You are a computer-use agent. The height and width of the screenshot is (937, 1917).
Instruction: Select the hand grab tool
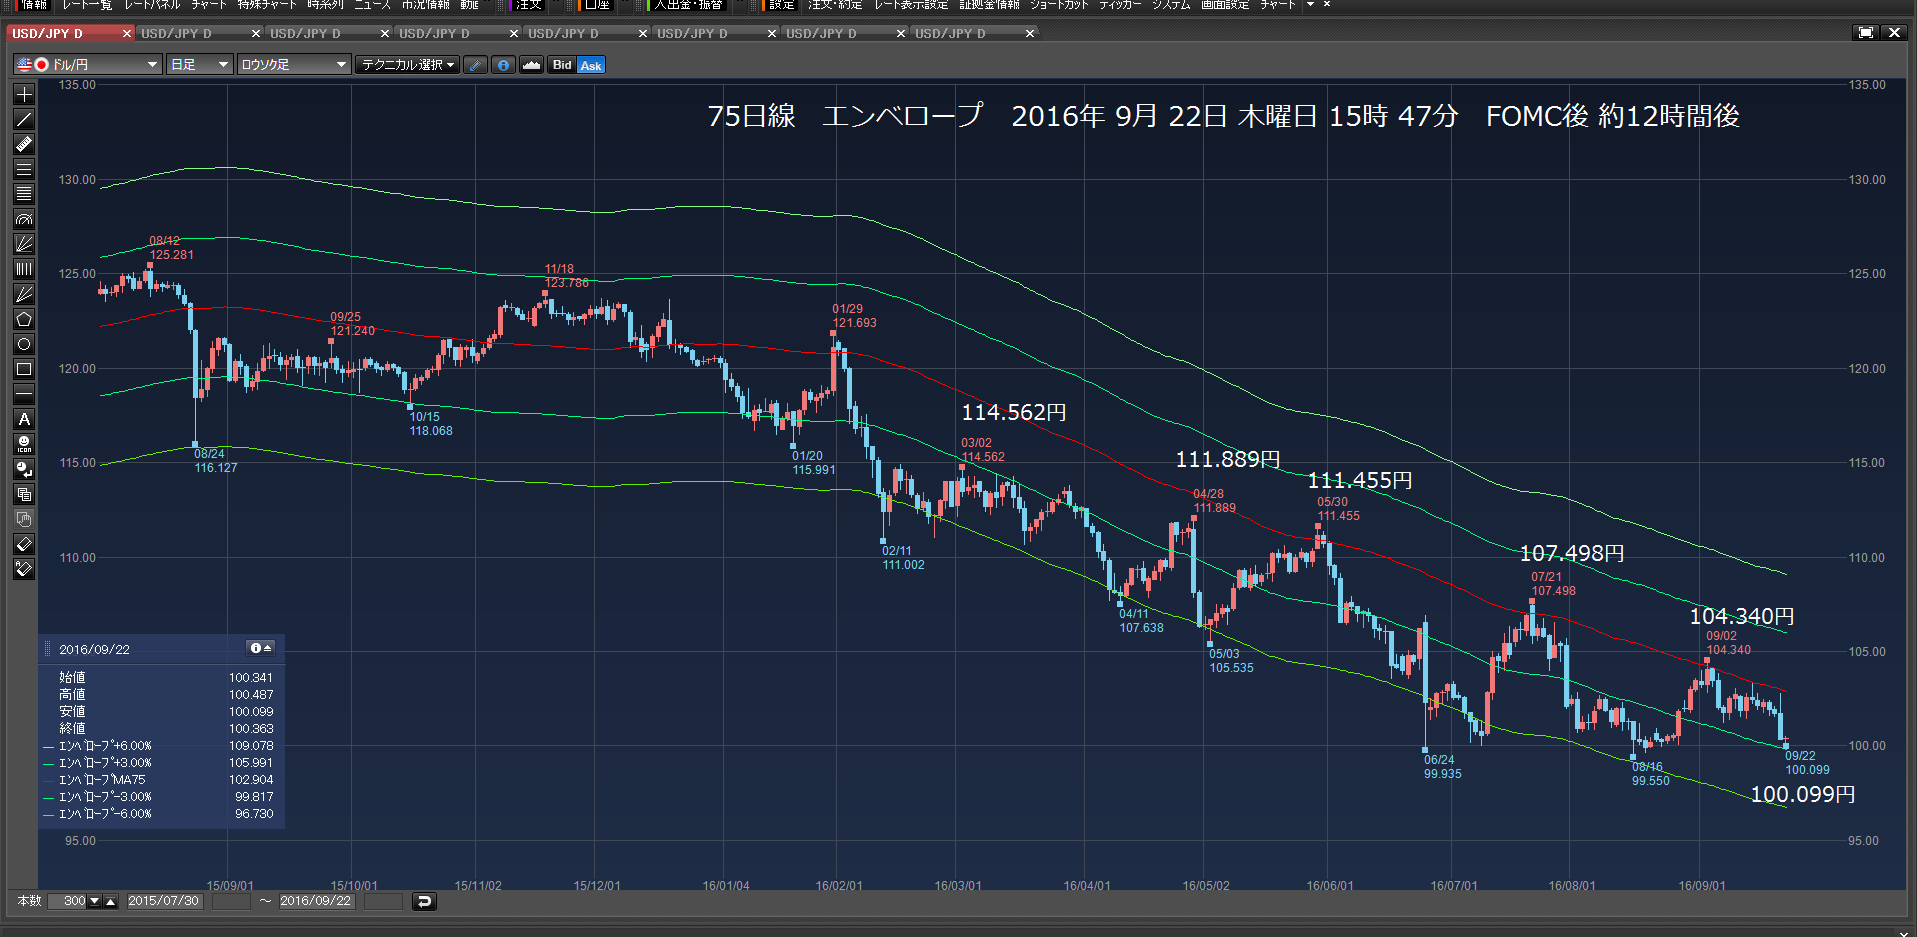[24, 519]
